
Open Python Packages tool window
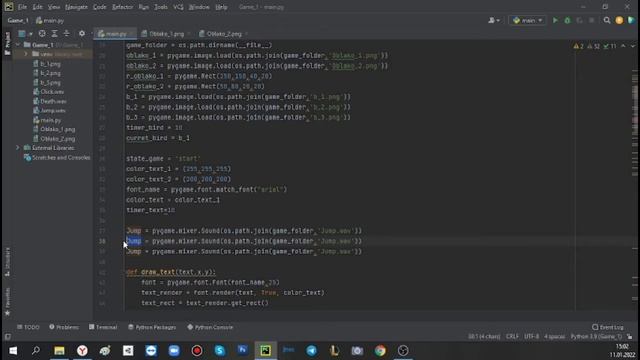point(152,327)
